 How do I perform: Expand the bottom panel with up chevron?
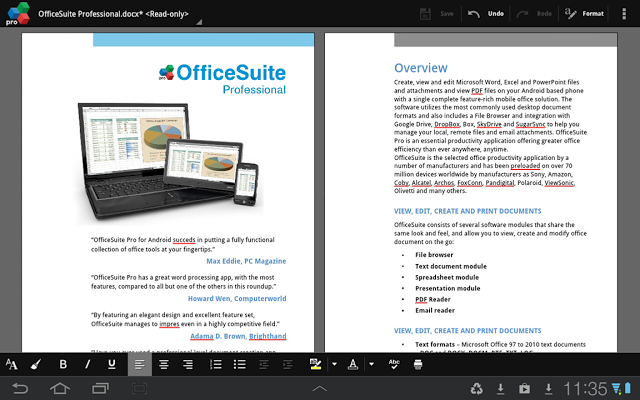(x=320, y=387)
